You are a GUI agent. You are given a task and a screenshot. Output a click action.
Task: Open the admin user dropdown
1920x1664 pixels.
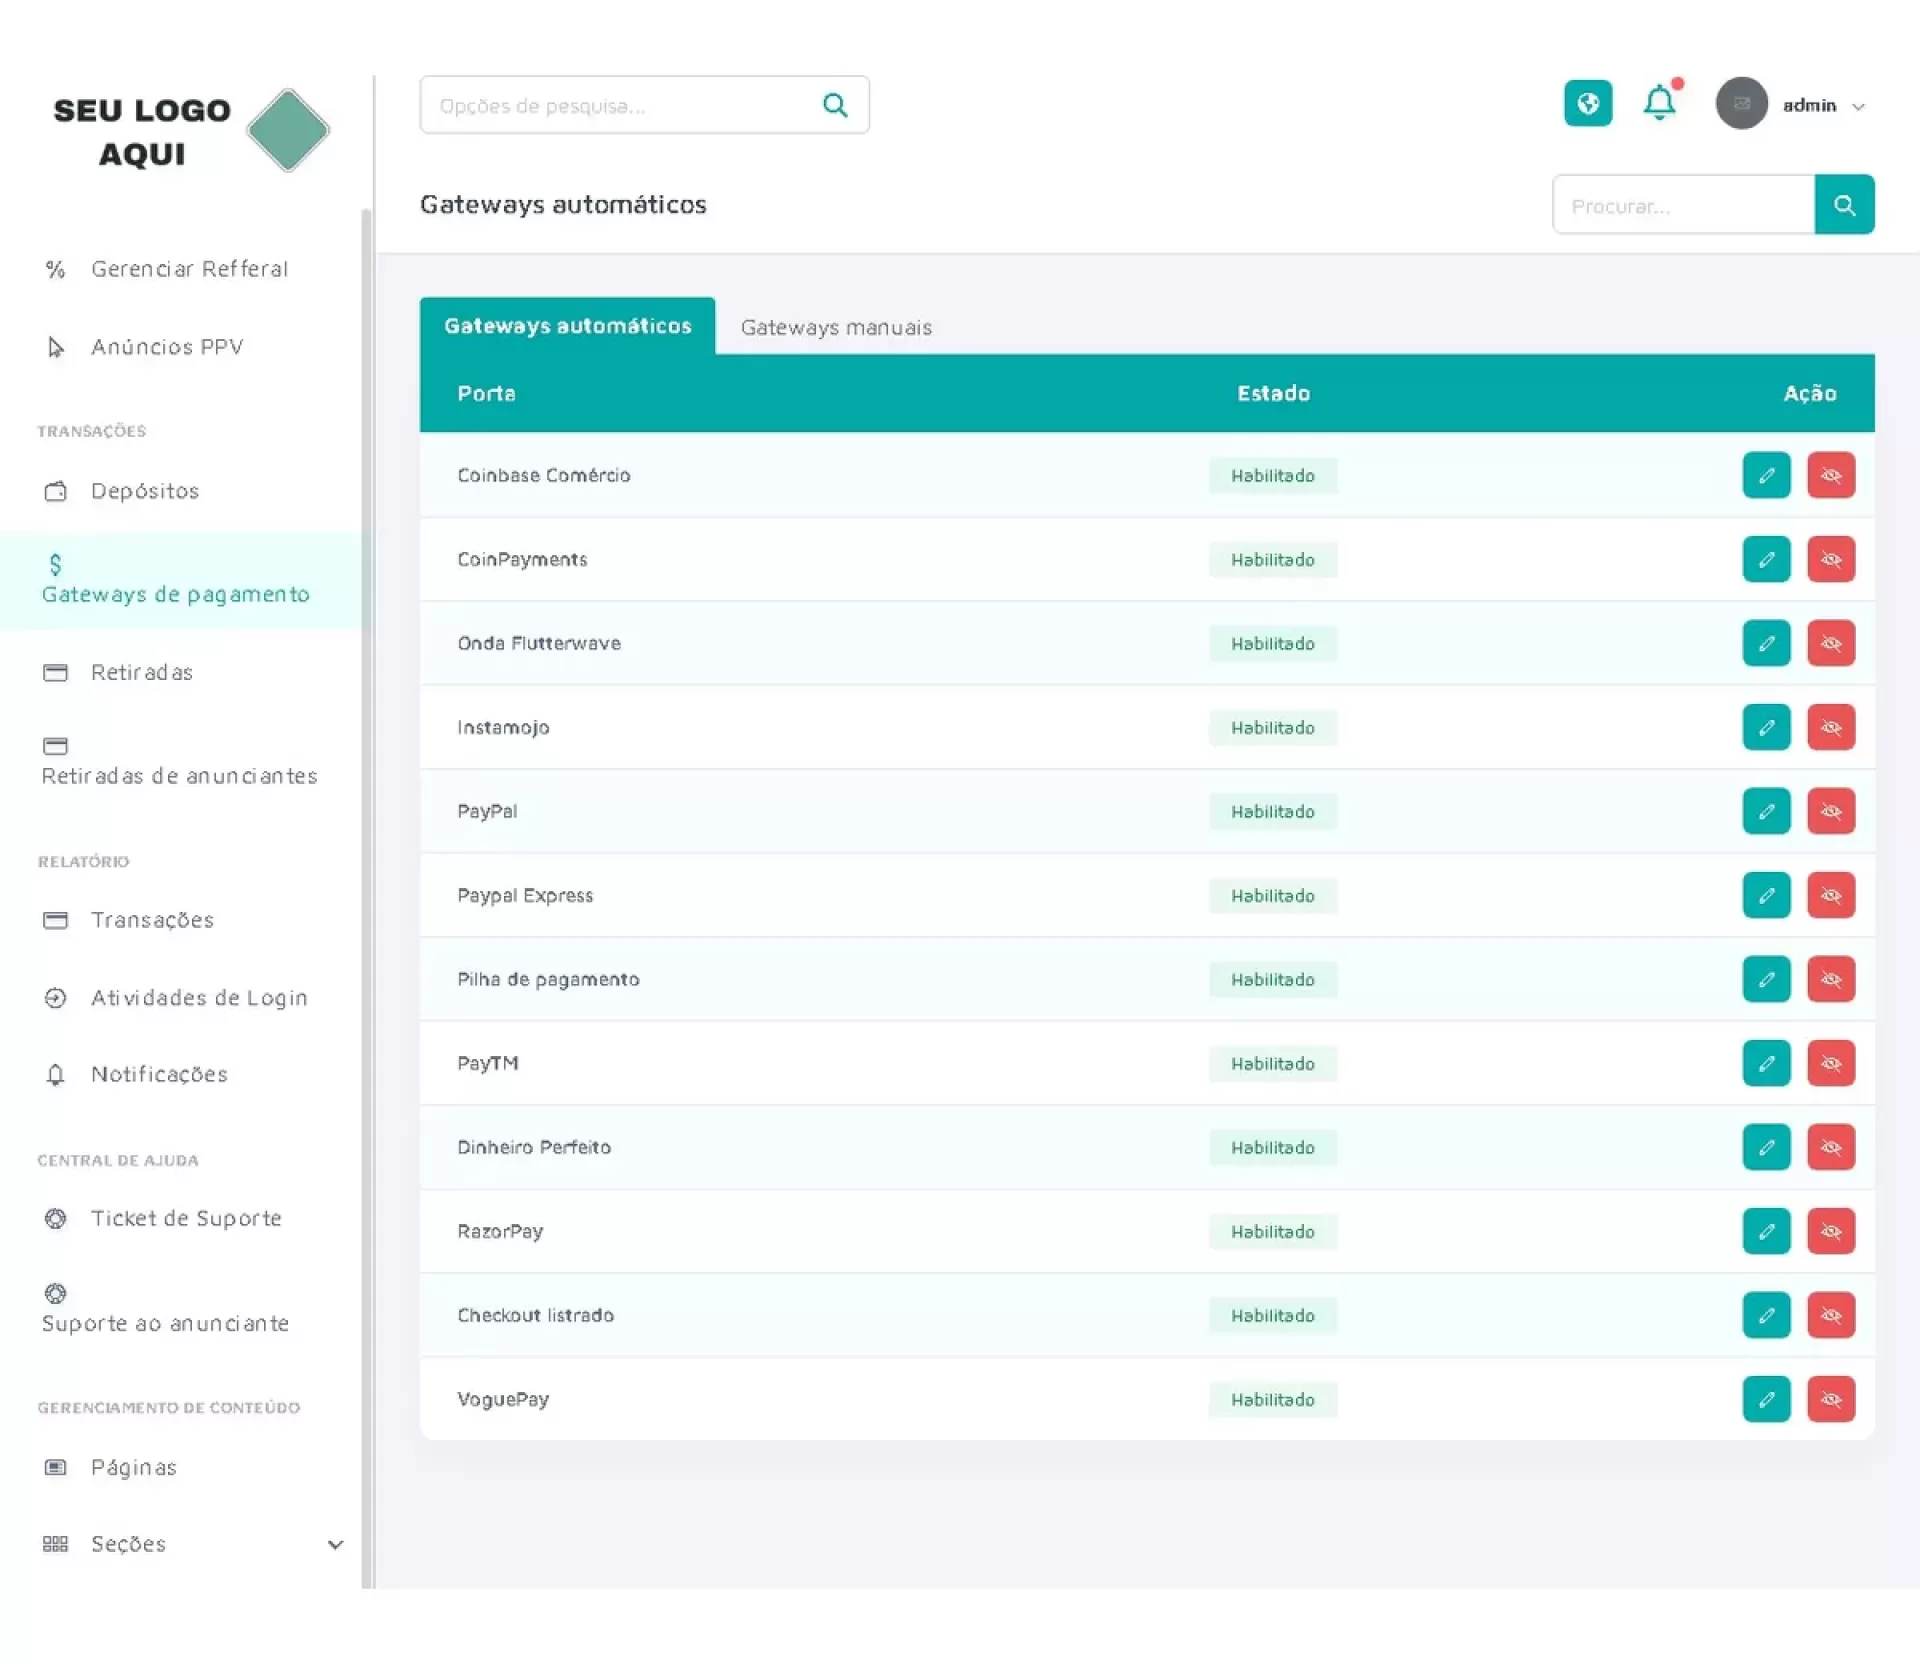1808,105
